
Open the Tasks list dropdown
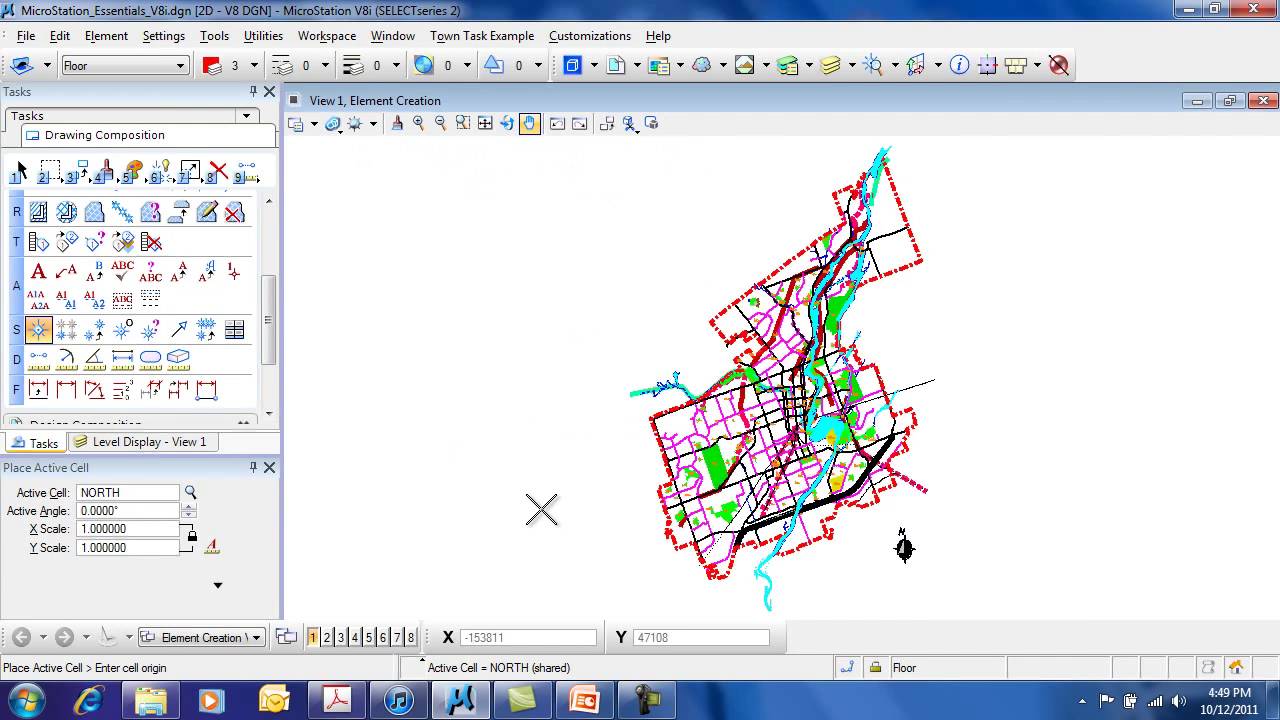point(246,116)
